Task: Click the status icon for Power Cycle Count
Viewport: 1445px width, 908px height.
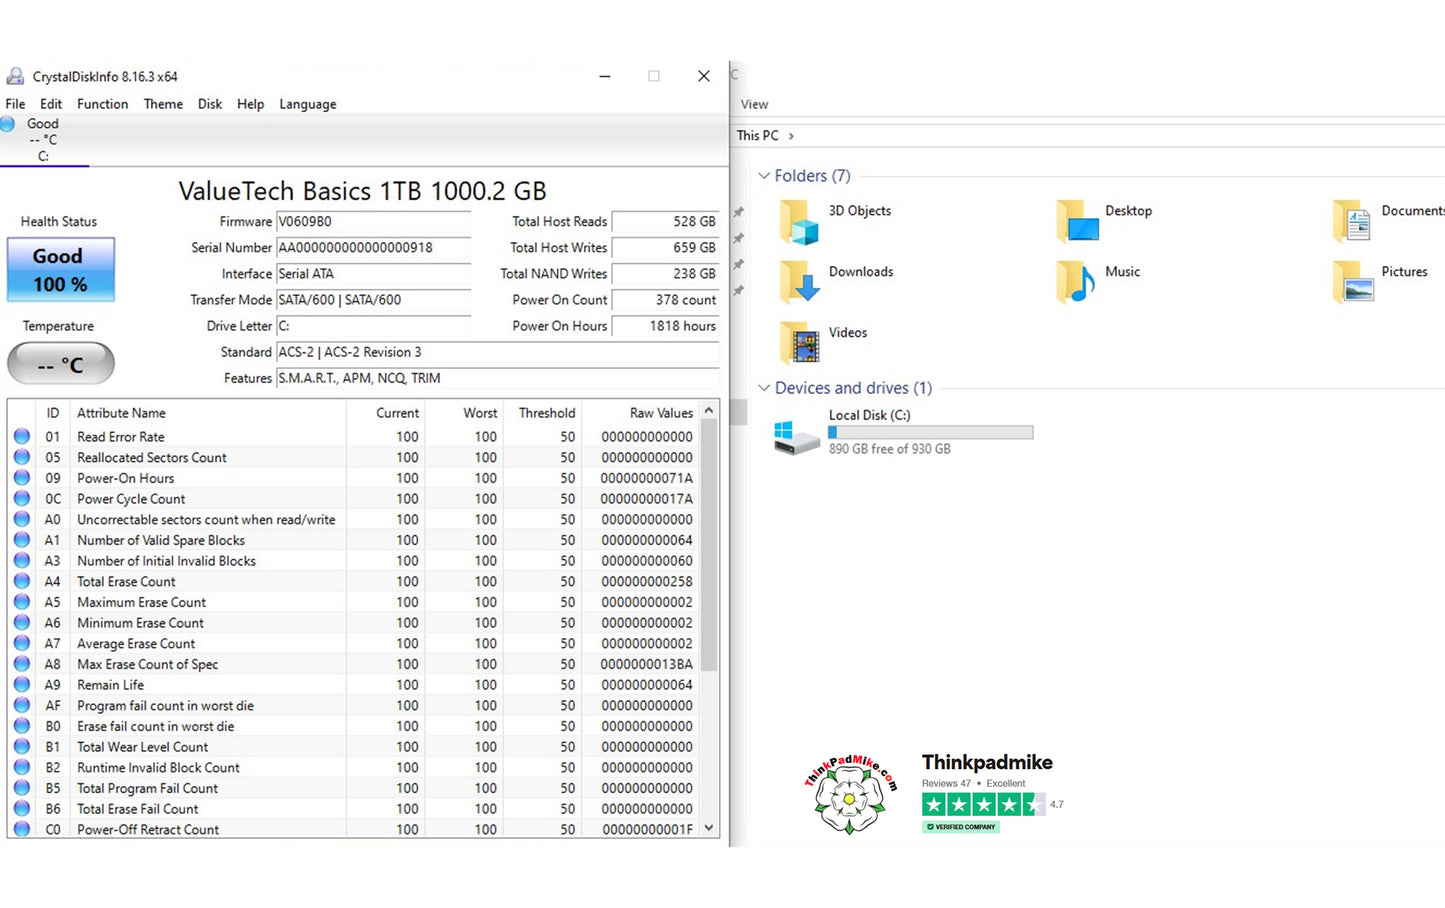Action: 22,499
